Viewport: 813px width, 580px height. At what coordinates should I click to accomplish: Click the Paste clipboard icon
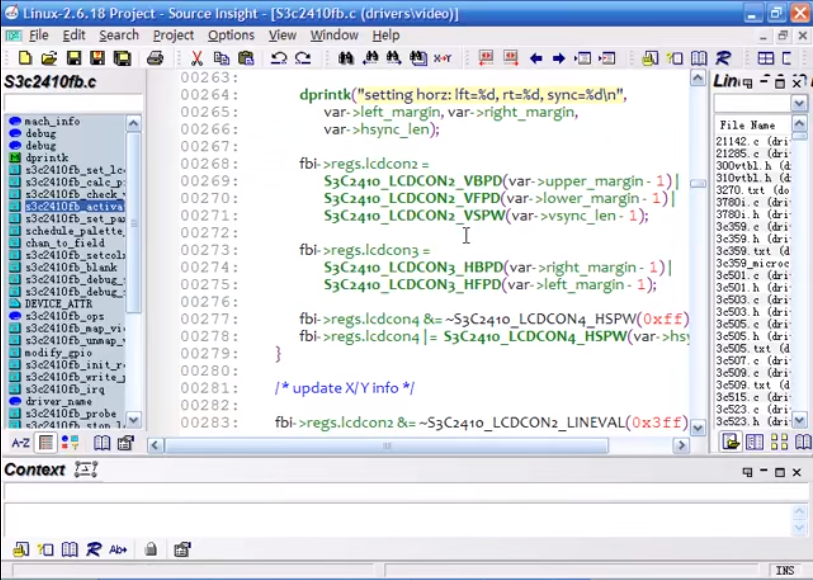246,58
